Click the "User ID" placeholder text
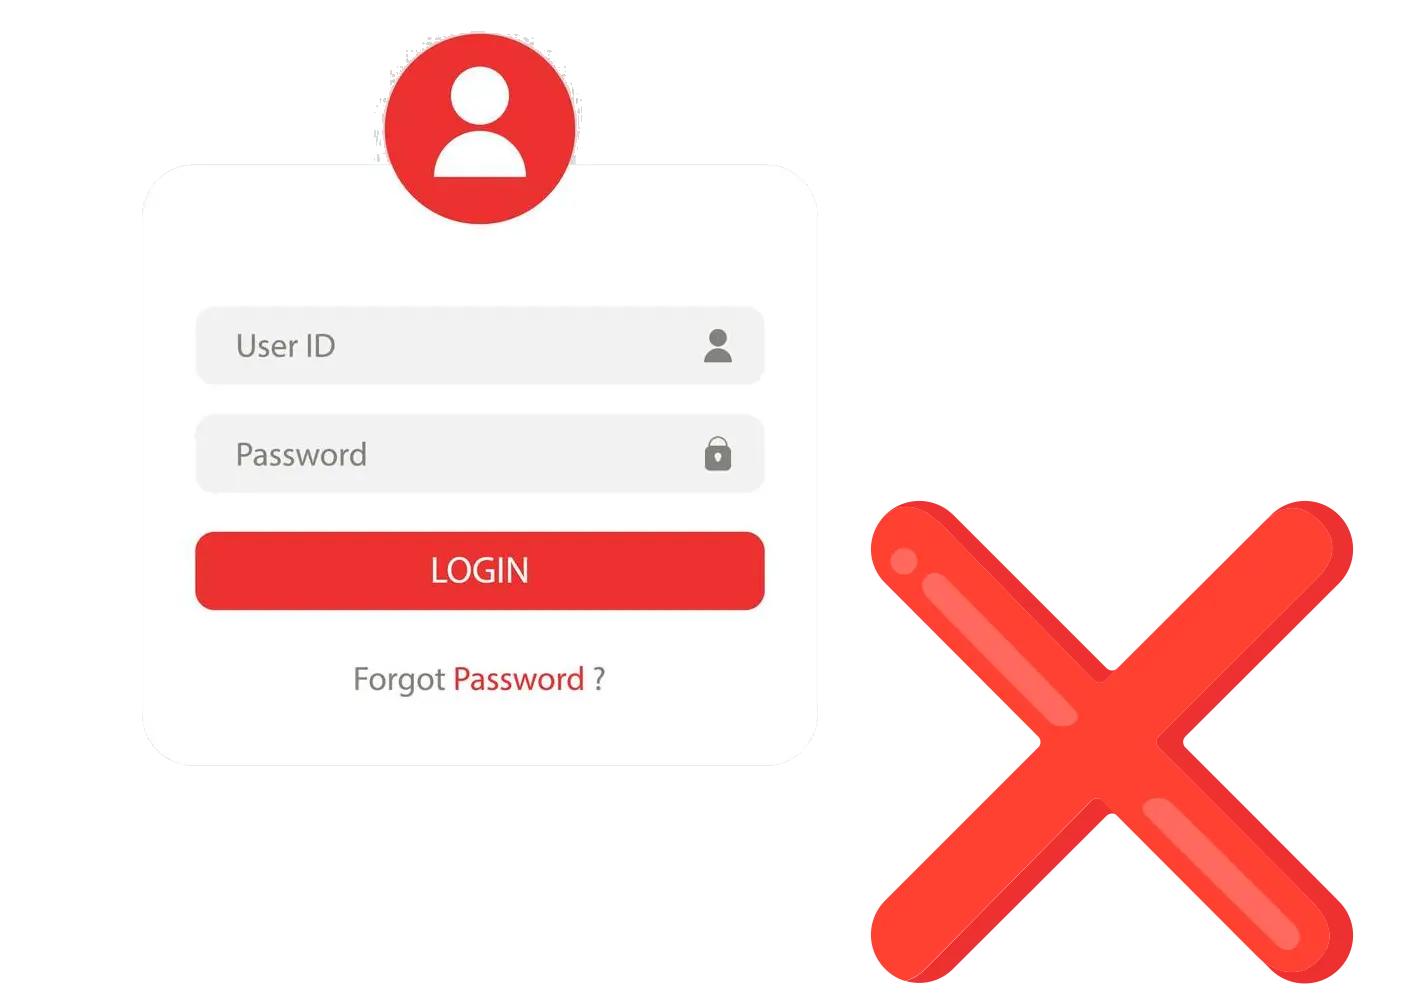1404x1000 pixels. 286,346
